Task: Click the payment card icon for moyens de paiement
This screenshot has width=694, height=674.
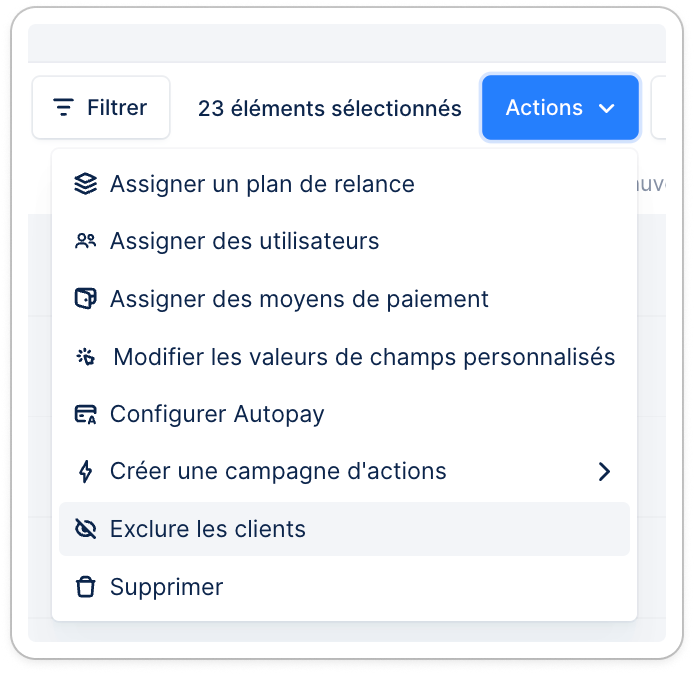Action: 85,299
